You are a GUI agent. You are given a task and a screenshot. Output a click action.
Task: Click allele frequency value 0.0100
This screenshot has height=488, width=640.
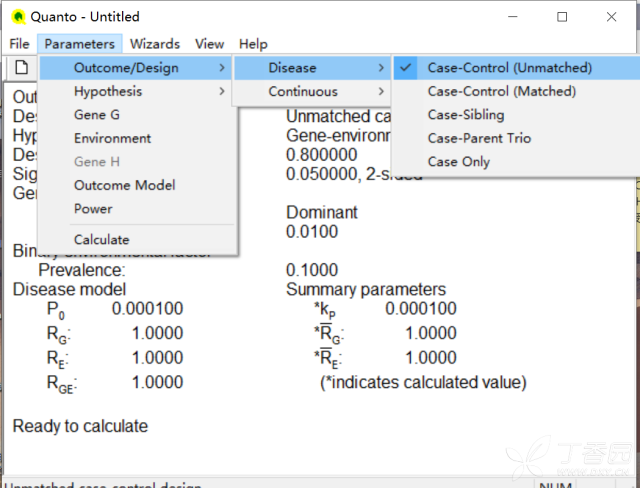pyautogui.click(x=312, y=232)
